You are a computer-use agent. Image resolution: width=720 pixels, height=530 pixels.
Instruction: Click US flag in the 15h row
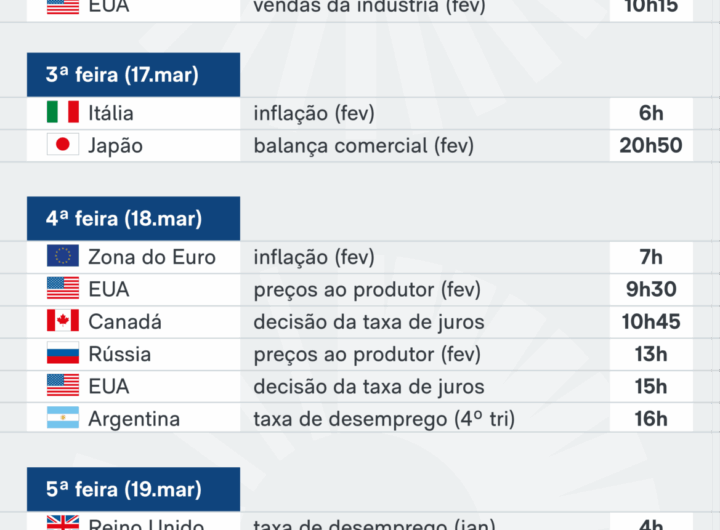point(62,386)
